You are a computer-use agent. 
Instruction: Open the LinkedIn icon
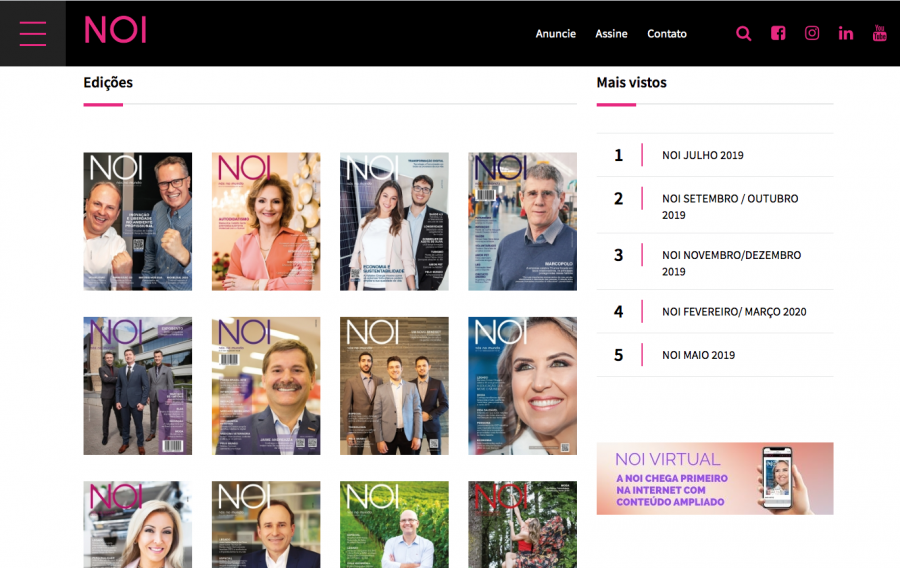coord(845,34)
